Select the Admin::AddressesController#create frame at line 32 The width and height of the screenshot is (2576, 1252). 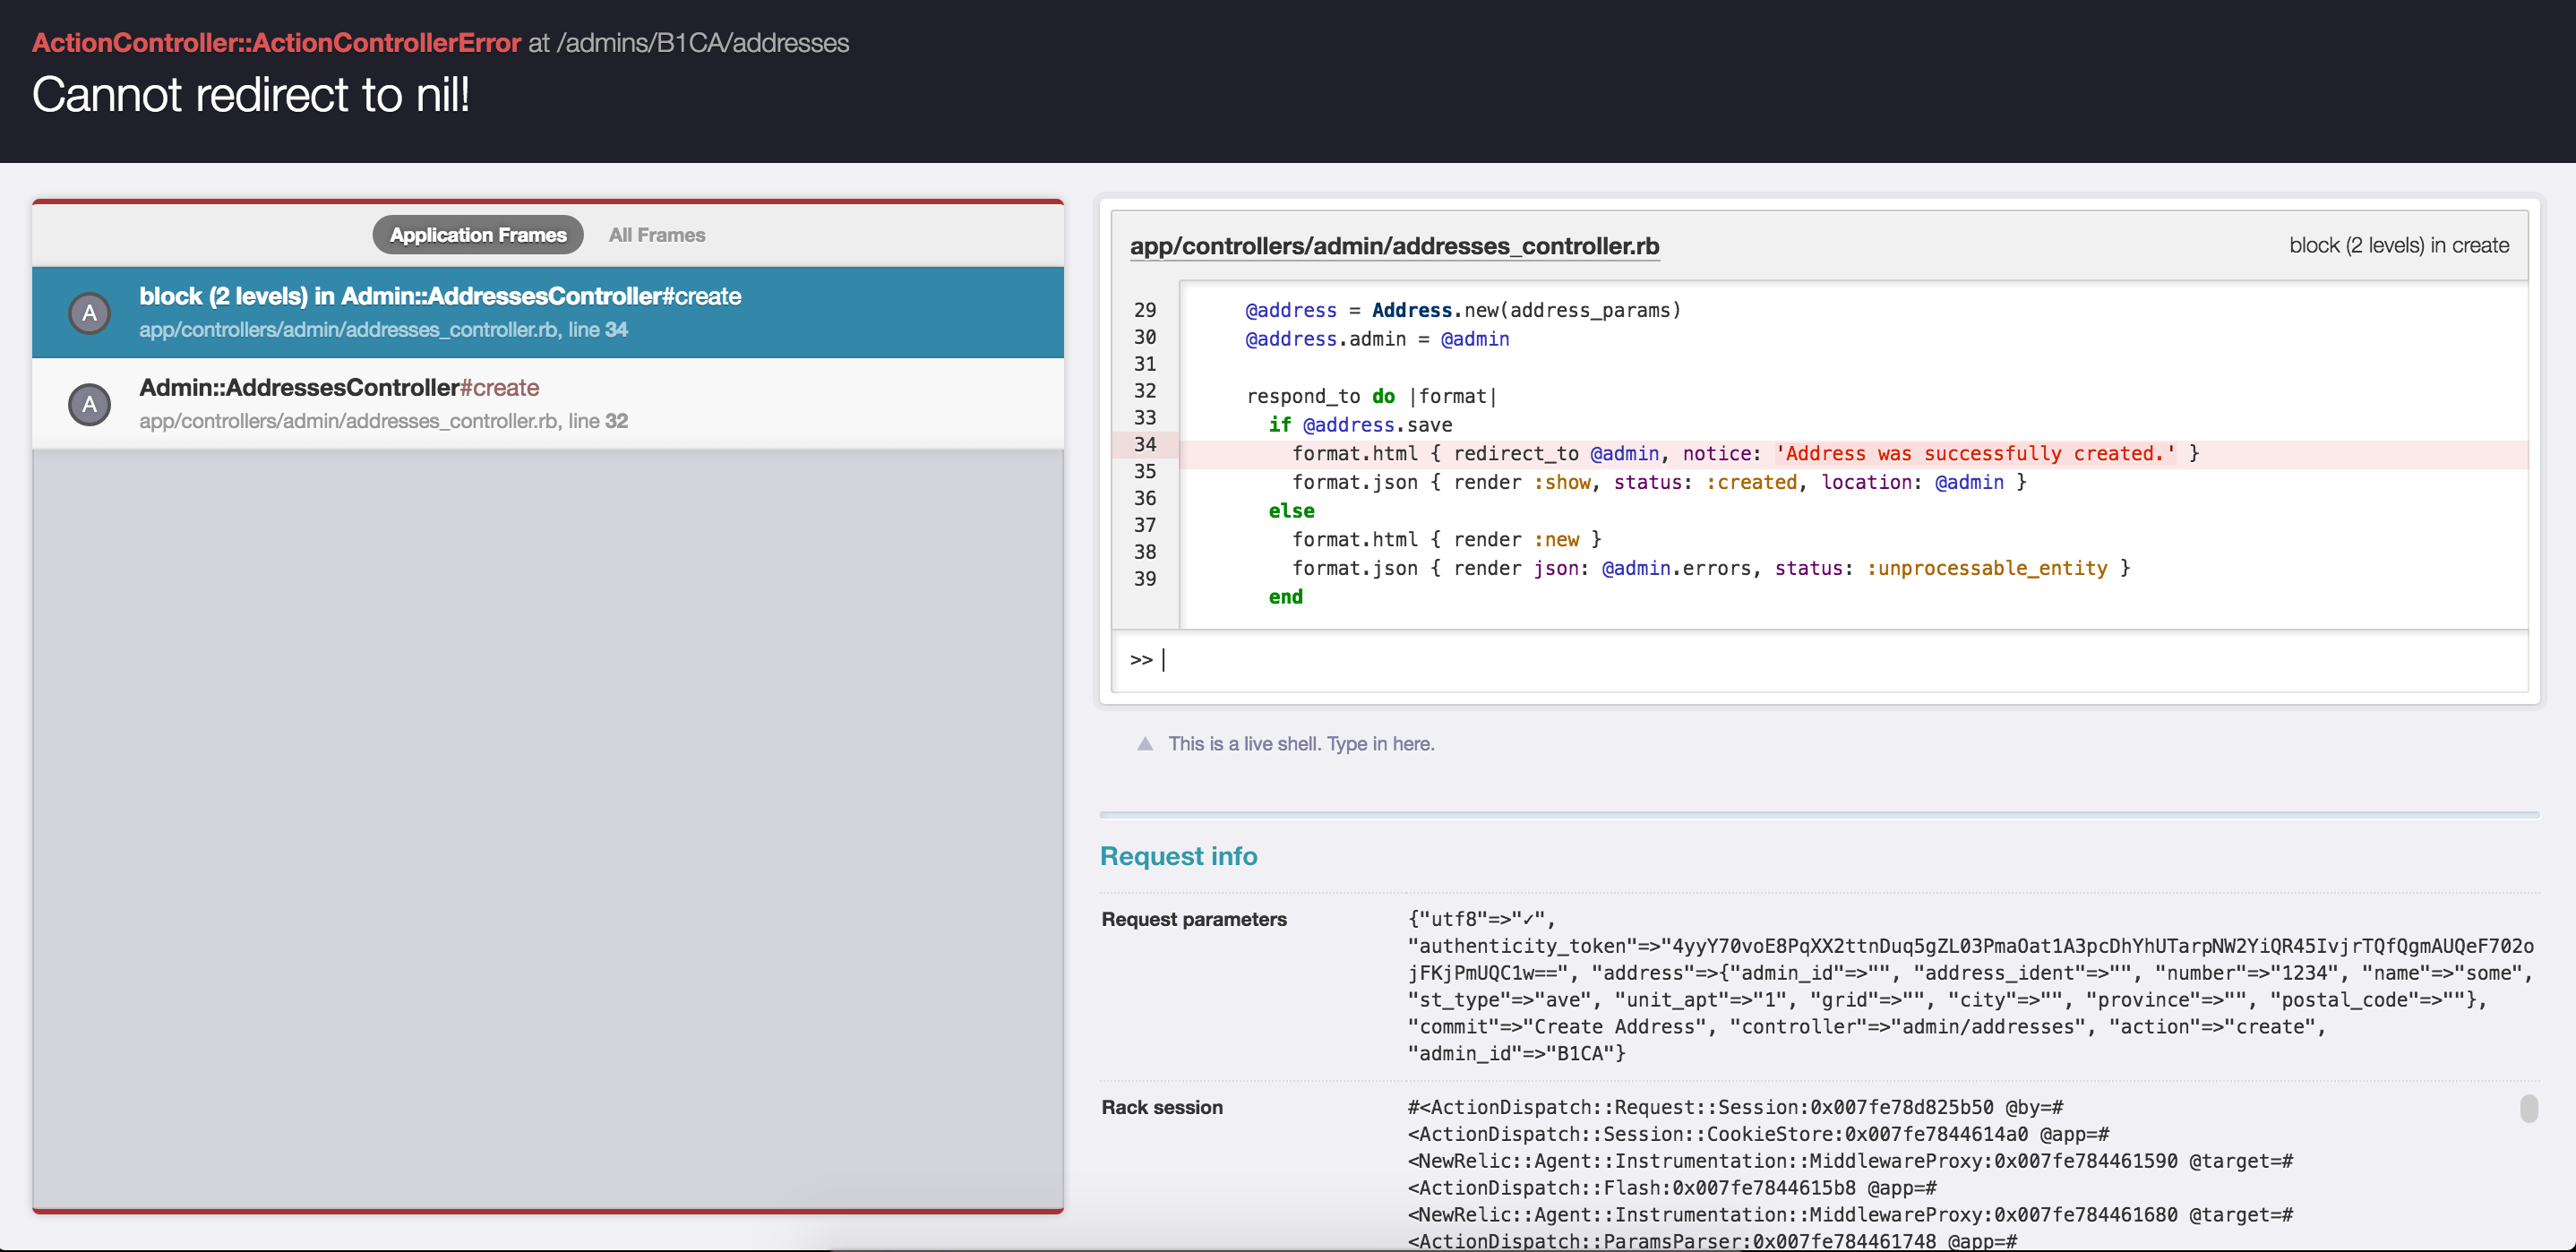(339, 388)
